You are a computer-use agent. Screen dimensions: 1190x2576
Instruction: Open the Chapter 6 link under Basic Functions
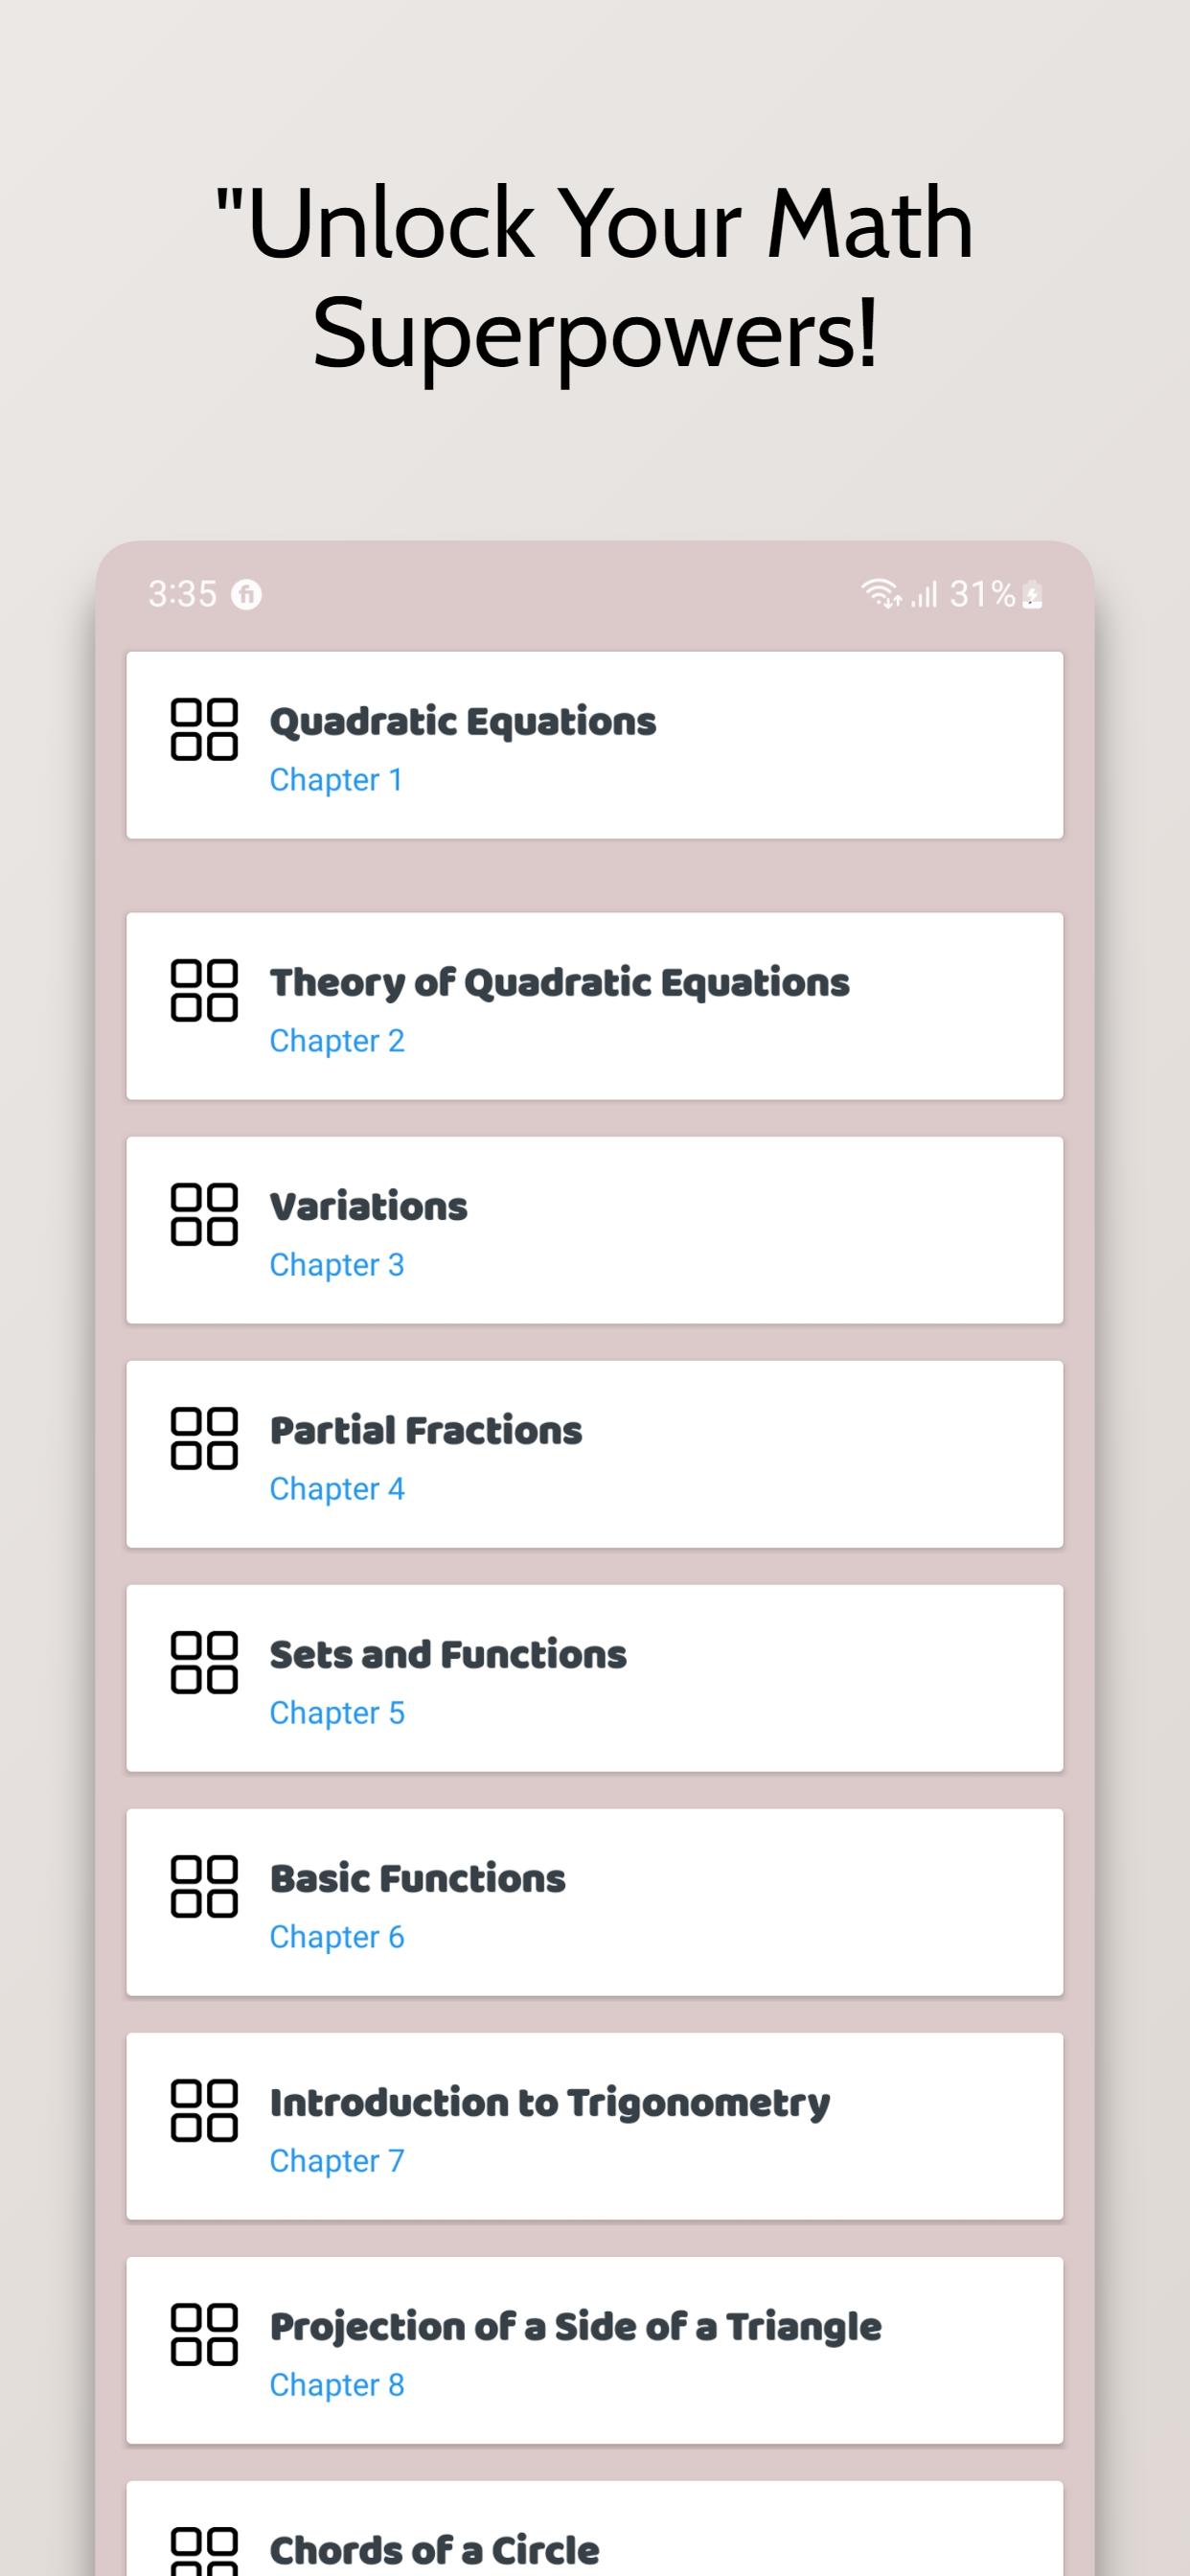[337, 1937]
